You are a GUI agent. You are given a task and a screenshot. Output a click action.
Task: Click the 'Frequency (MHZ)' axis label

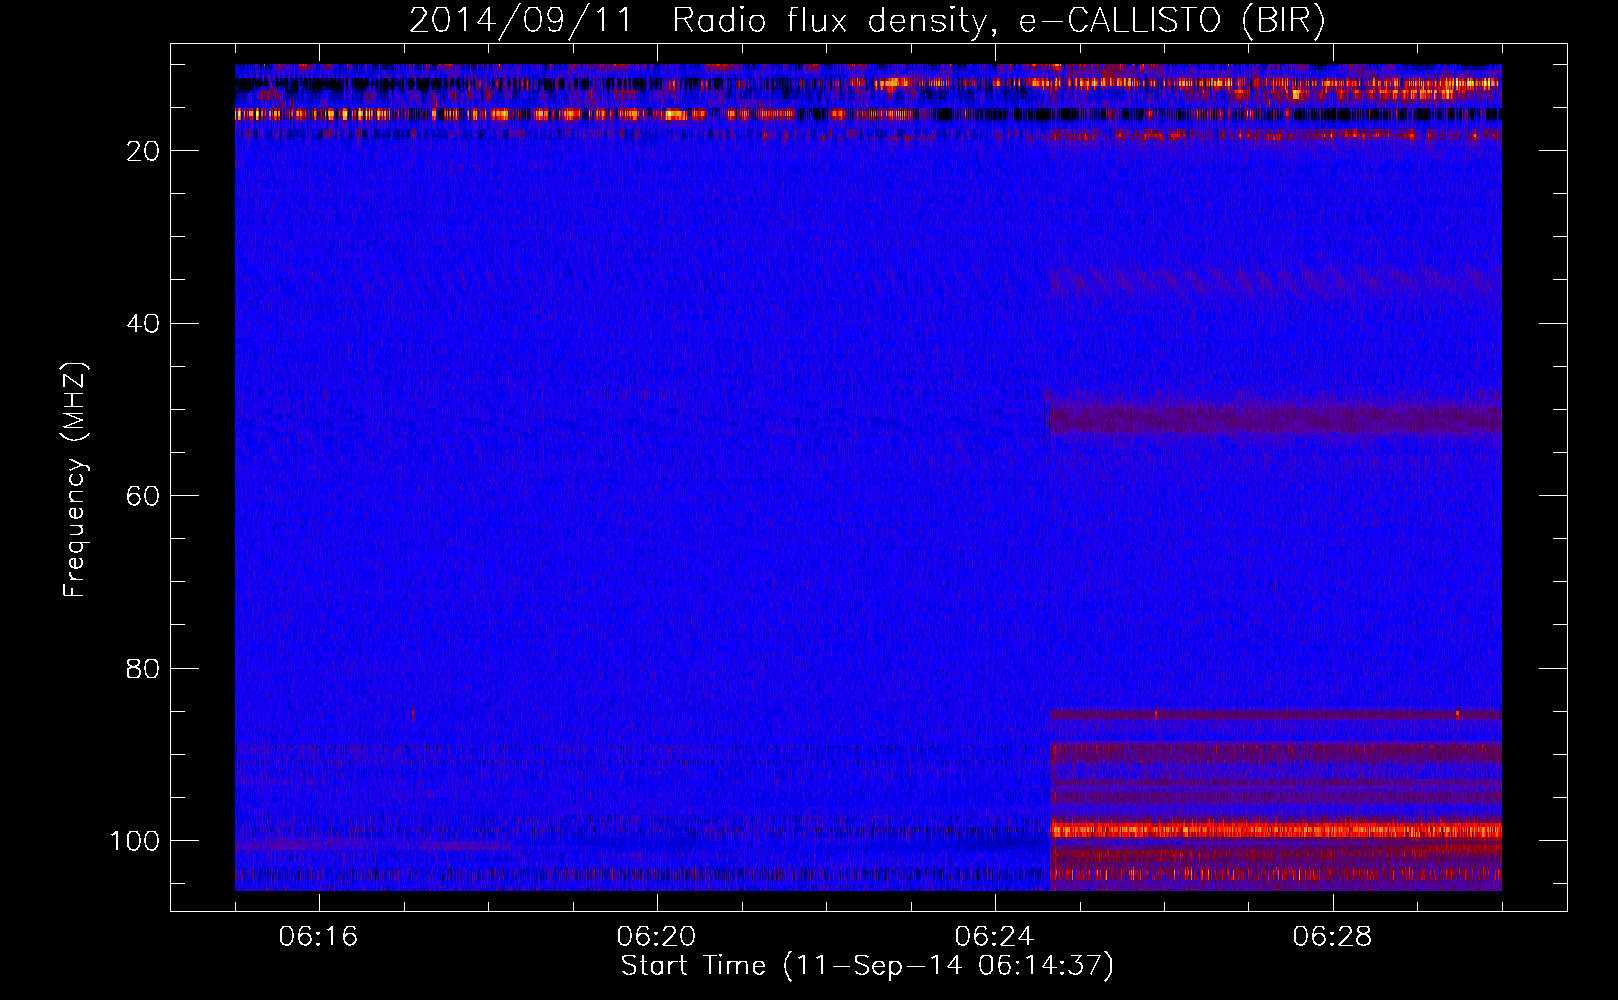[x=76, y=480]
